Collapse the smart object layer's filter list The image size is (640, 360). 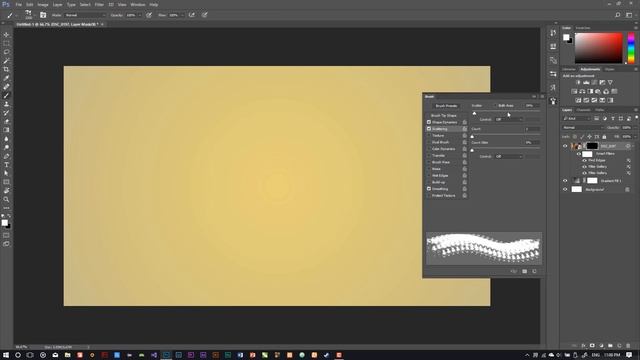(633, 146)
